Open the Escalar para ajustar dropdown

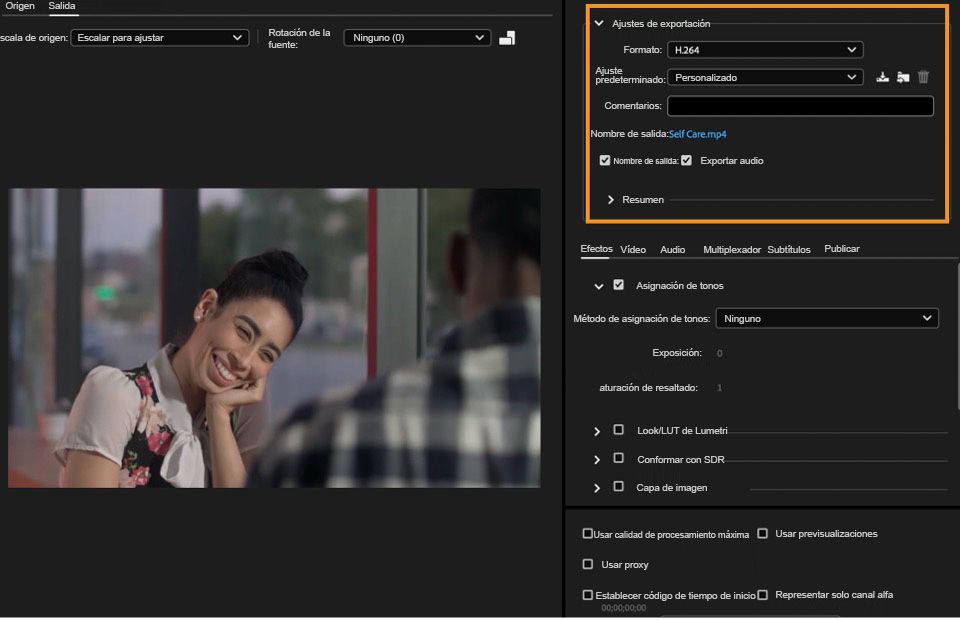159,38
